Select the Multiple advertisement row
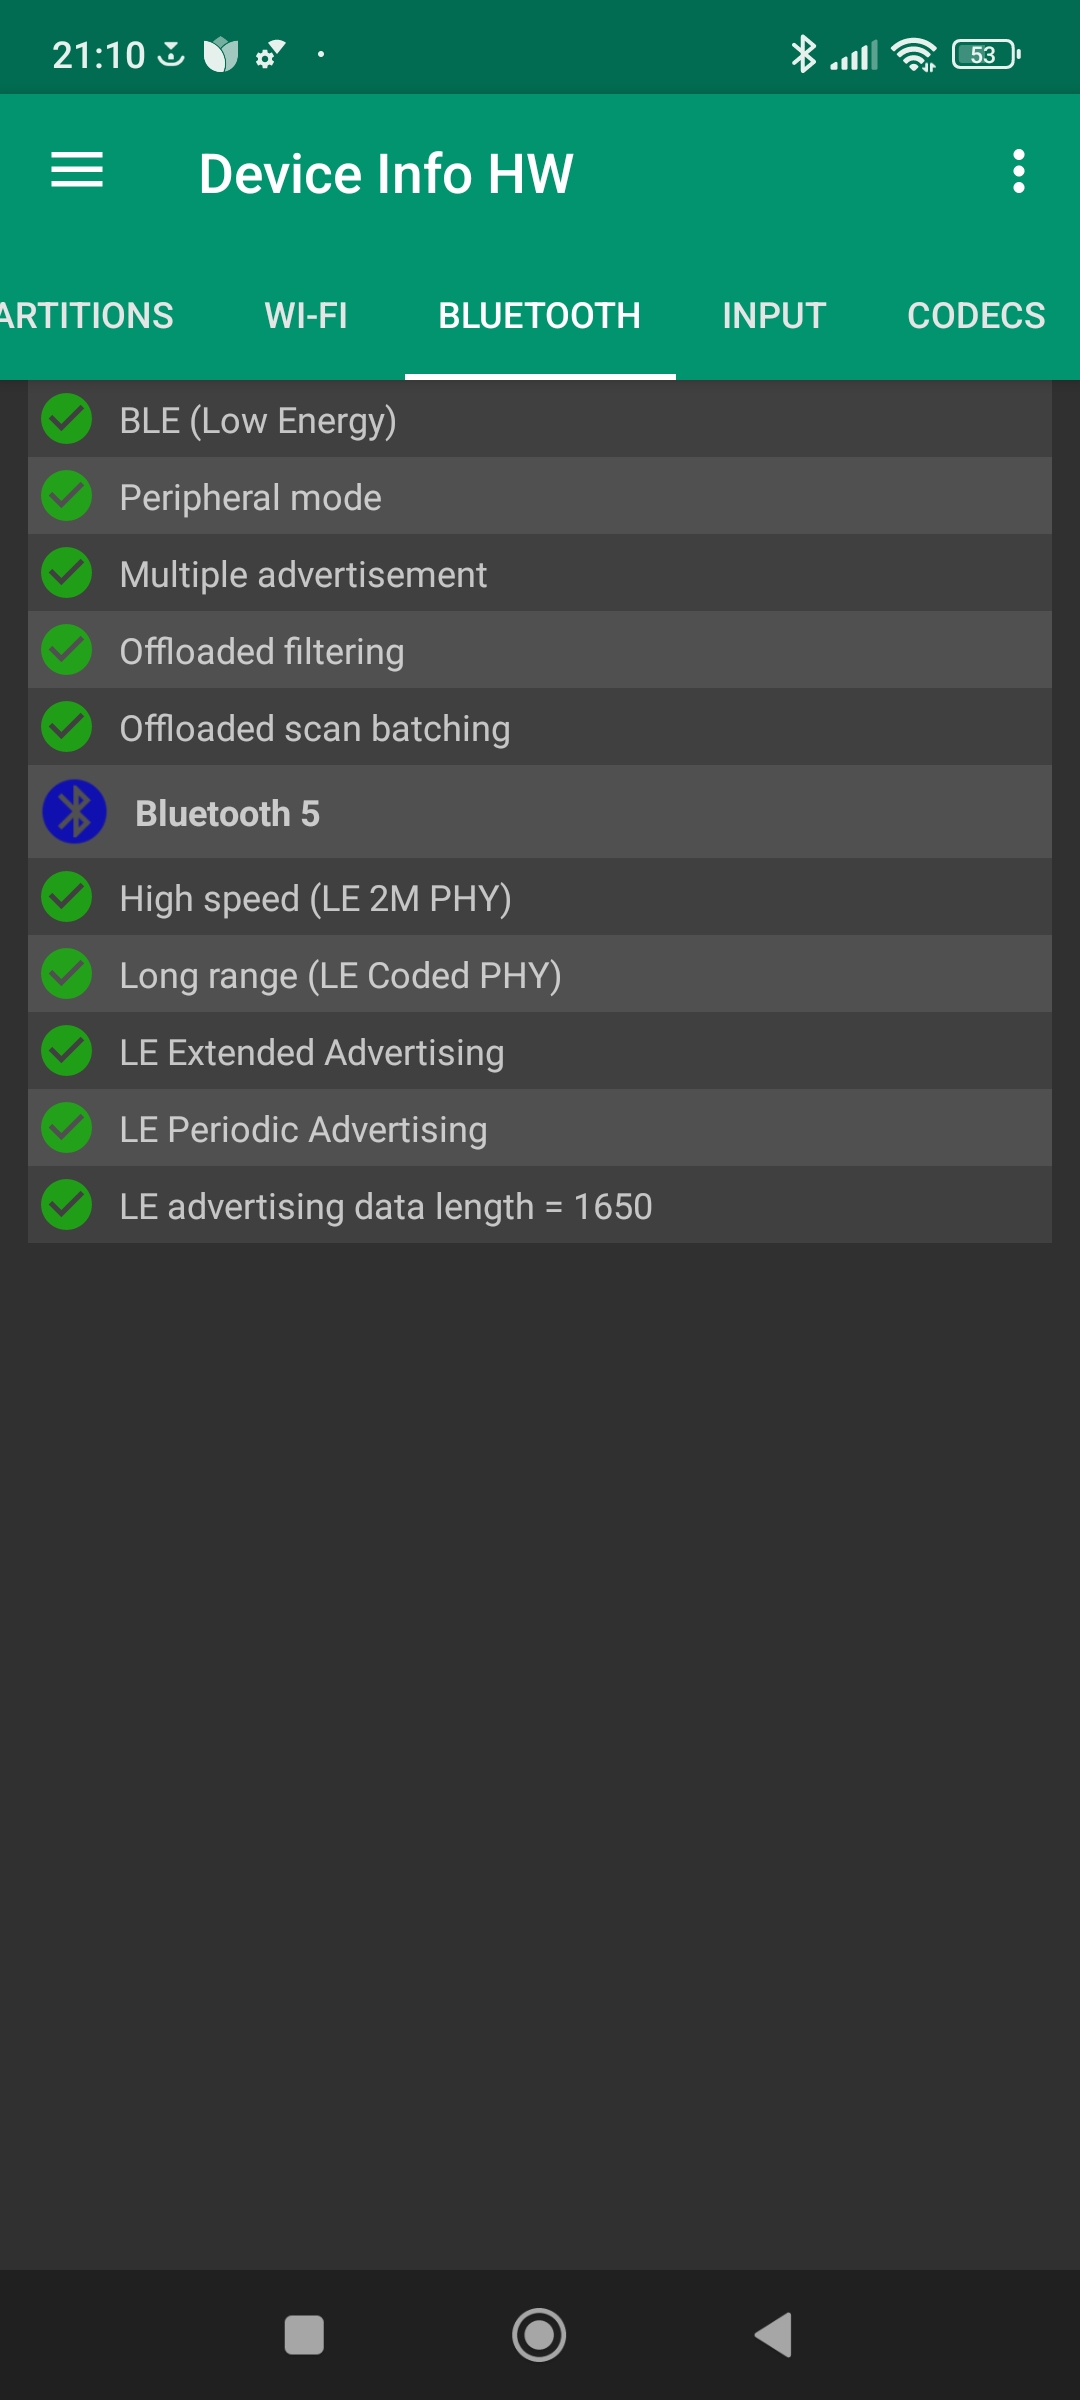1080x2400 pixels. tap(540, 574)
